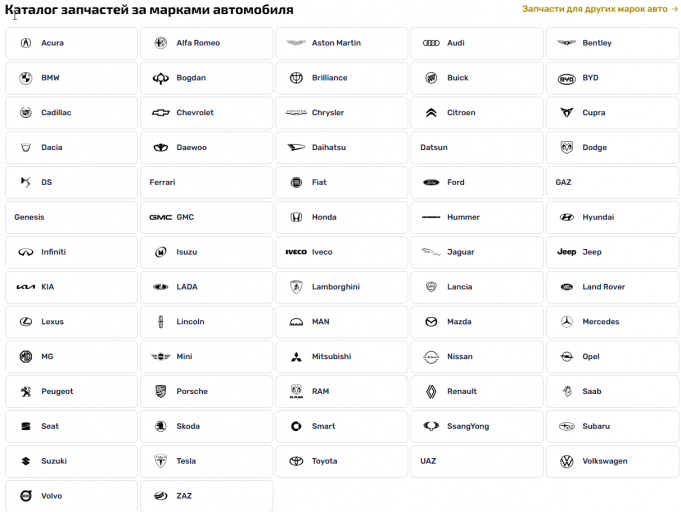Select the Lamborghini brand tile
Screen dimensions: 681x512
click(x=342, y=287)
